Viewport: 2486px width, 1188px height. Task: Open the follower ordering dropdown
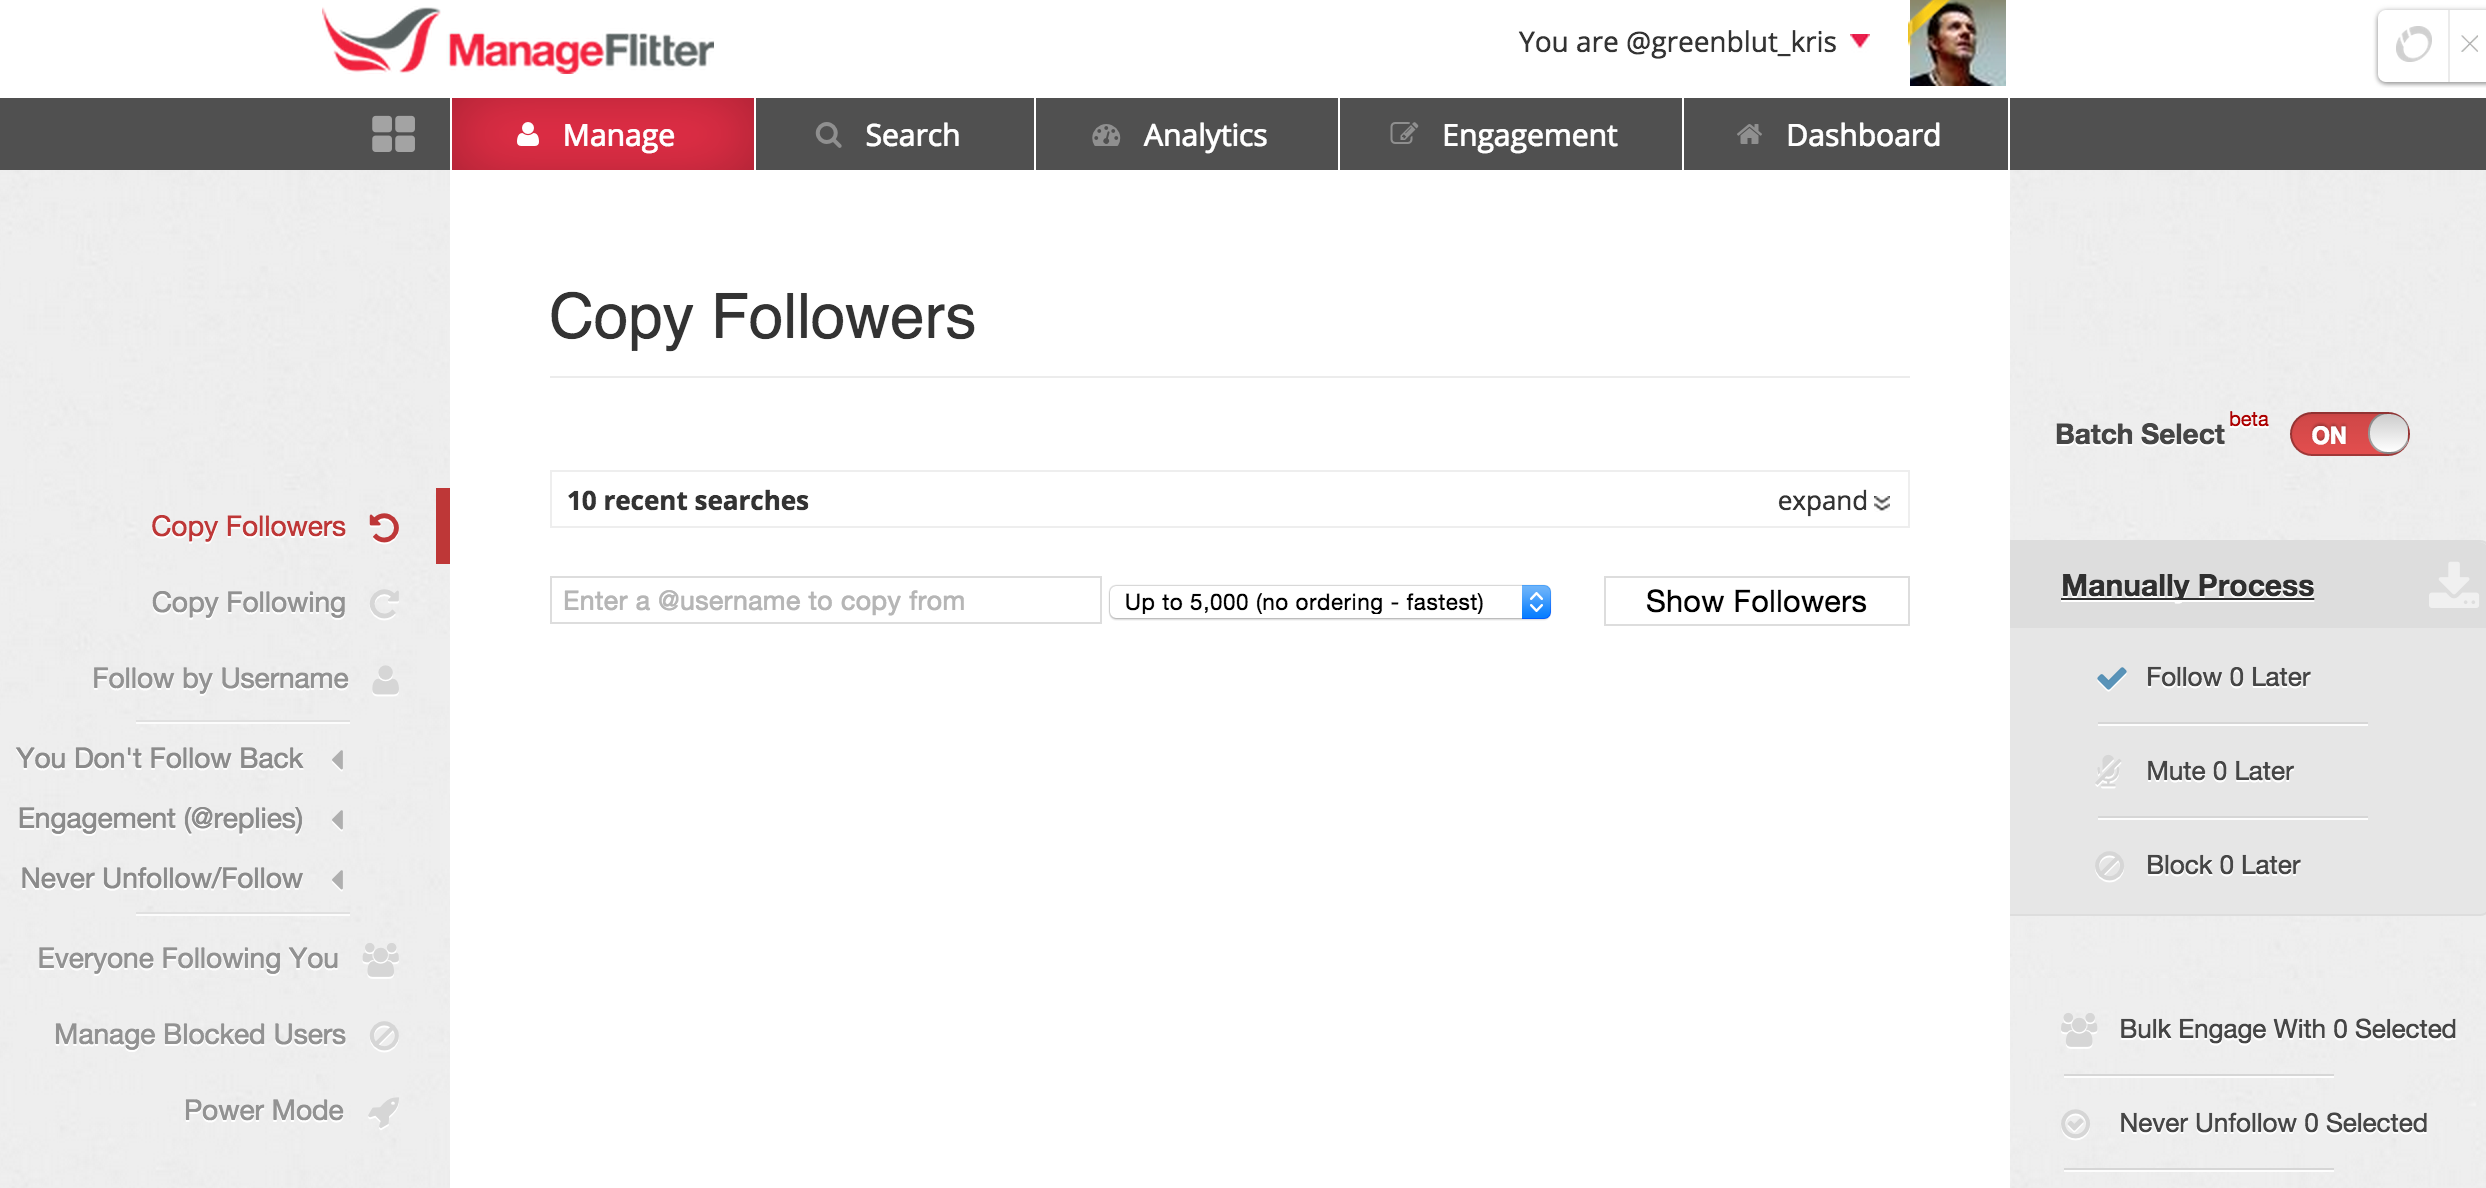[x=1330, y=602]
